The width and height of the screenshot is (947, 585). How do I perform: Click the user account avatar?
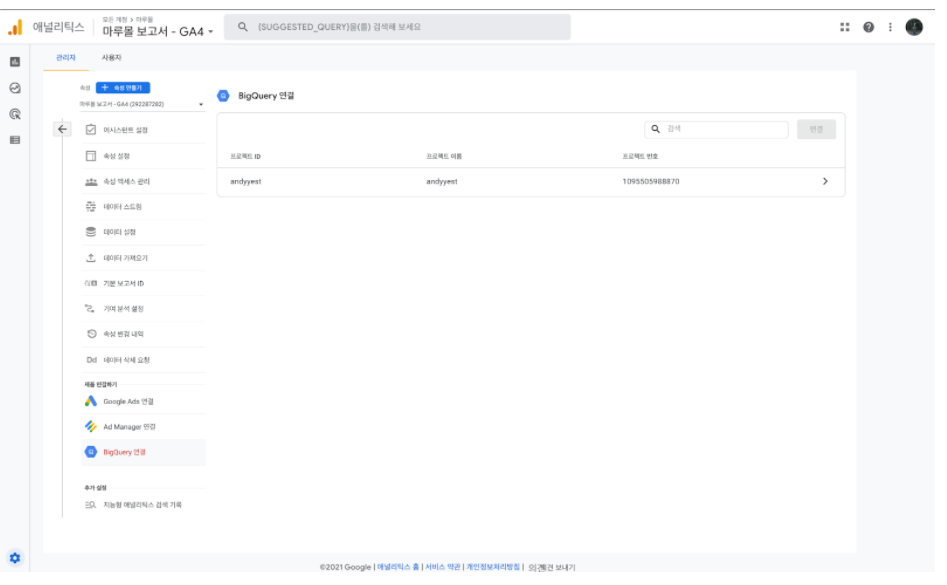(914, 27)
